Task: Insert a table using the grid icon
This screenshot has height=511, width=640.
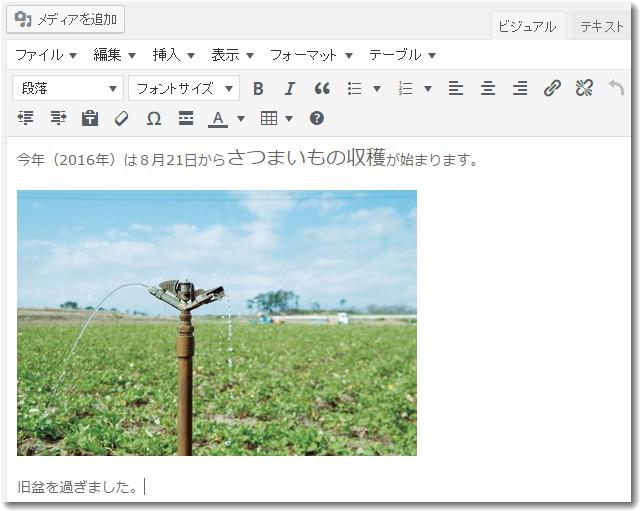Action: (269, 118)
